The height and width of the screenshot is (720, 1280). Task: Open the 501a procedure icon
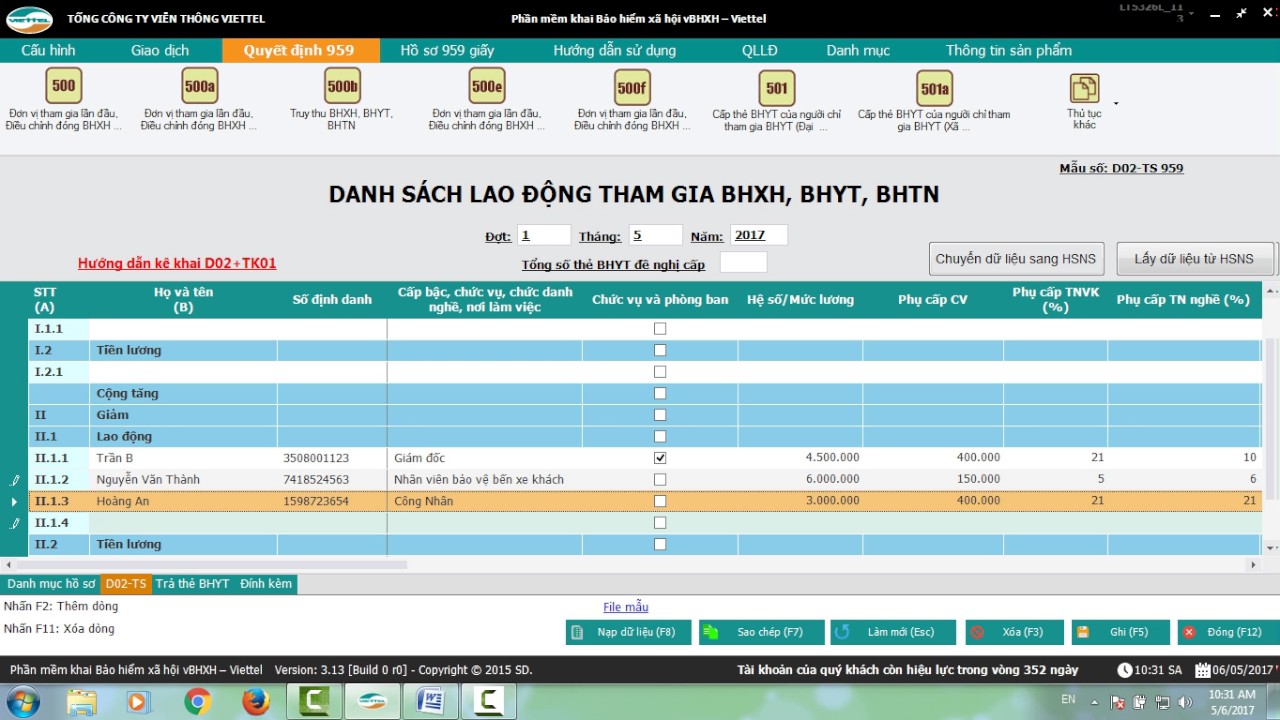point(934,88)
